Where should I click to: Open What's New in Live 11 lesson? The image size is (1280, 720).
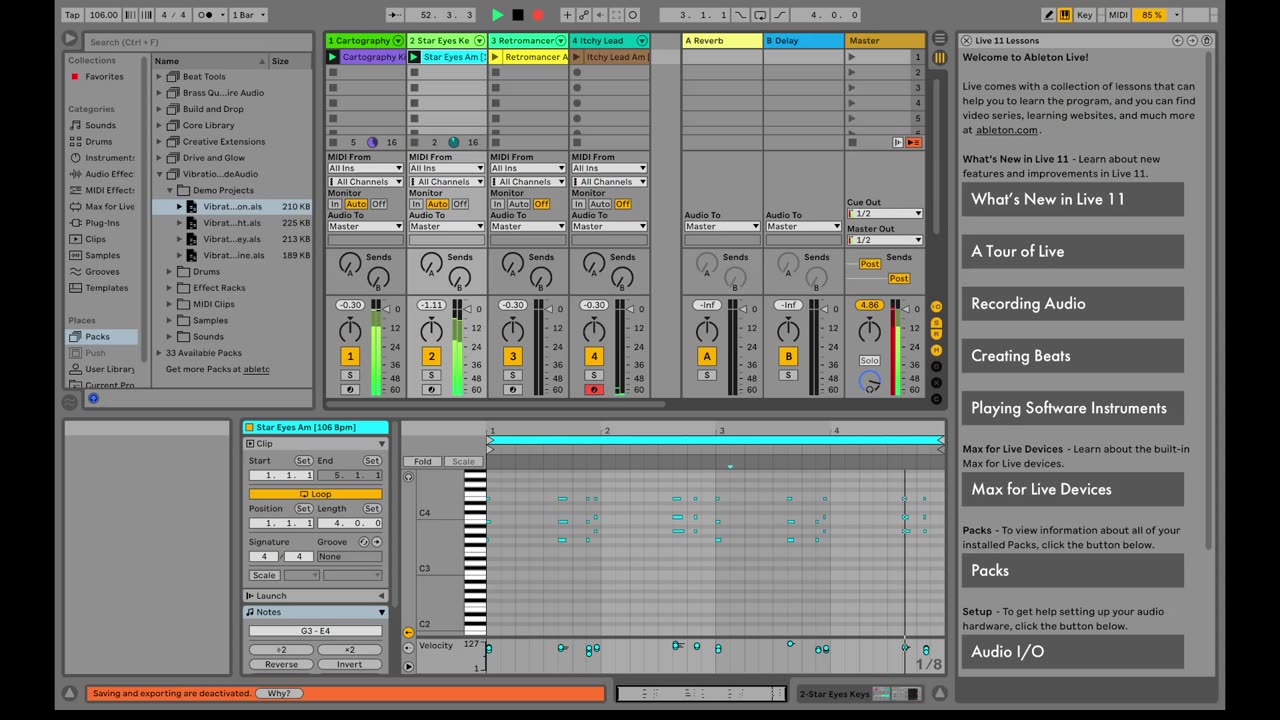[x=1073, y=199]
